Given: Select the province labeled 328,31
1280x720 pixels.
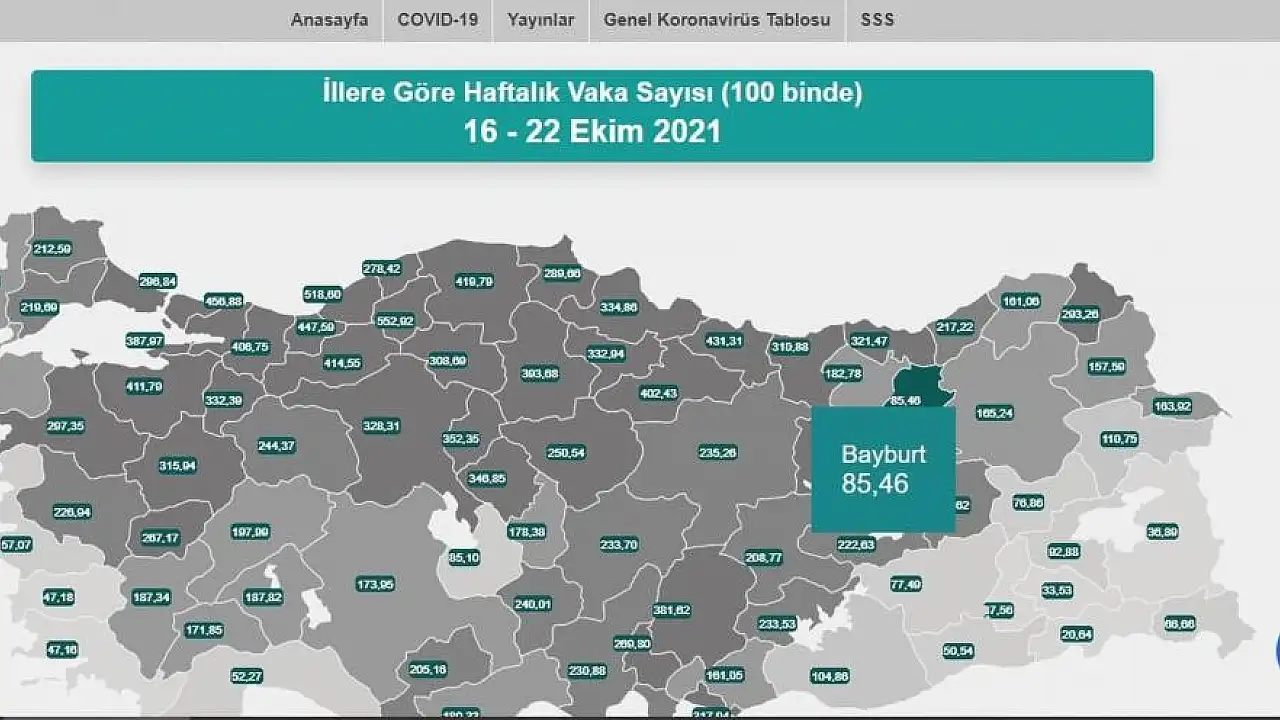Looking at the screenshot, I should coord(381,425).
